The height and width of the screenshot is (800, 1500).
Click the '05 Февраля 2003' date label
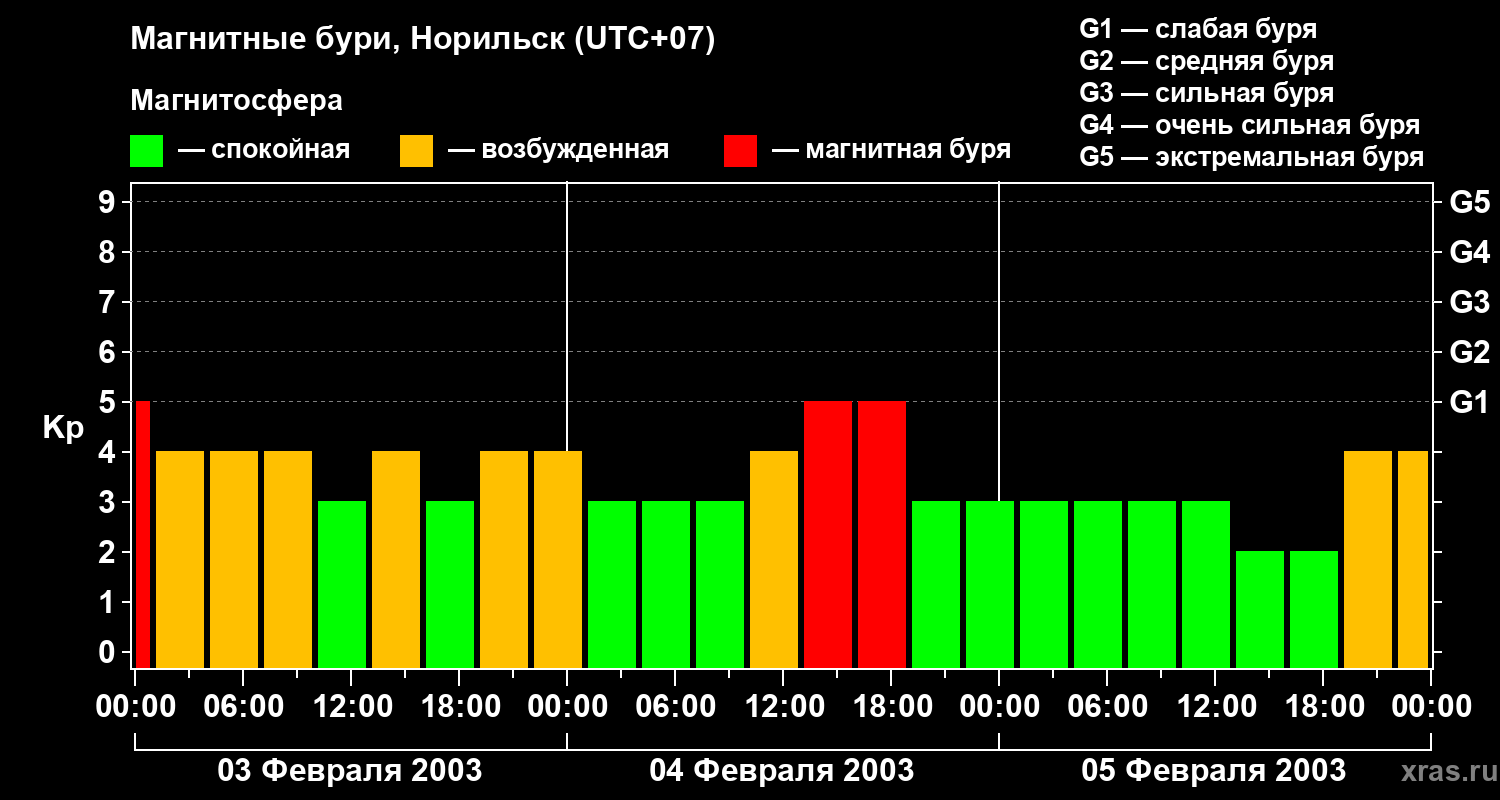(x=1214, y=771)
